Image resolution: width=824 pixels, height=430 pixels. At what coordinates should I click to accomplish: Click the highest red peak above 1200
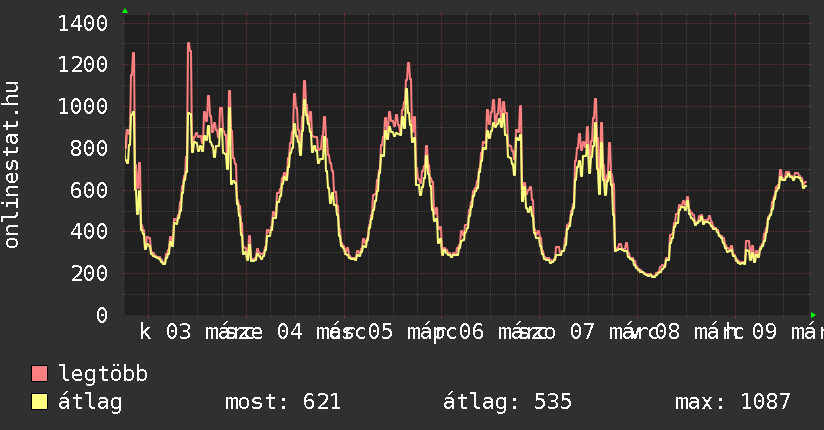(x=188, y=45)
